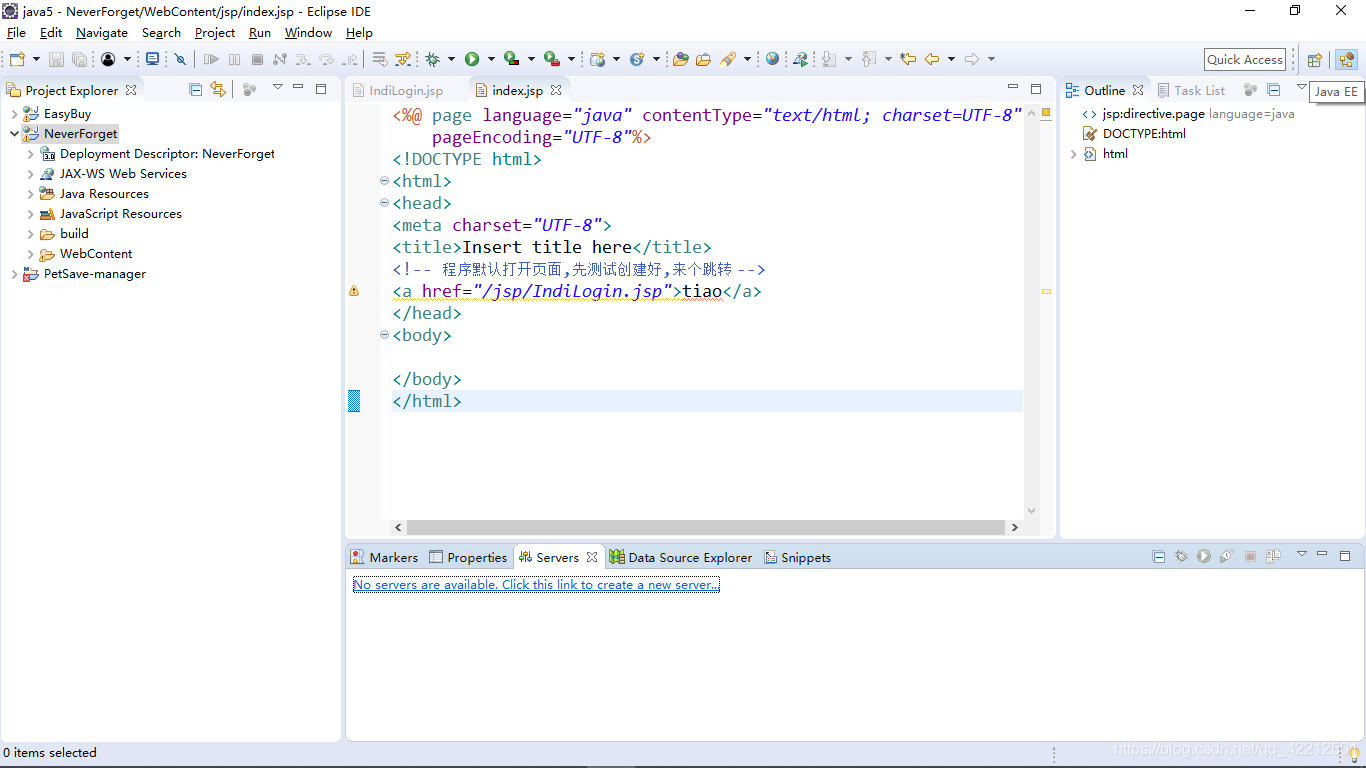Click the debug server icon in Servers view
Image resolution: width=1366 pixels, height=768 pixels.
tap(1181, 557)
